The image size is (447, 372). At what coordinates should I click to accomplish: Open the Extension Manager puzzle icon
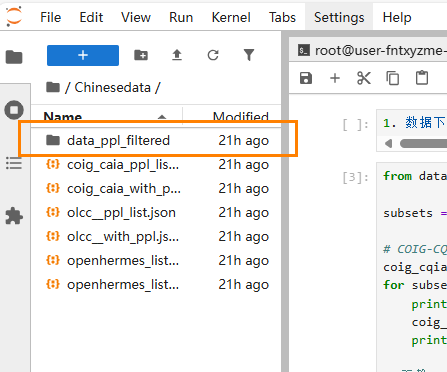[x=14, y=216]
